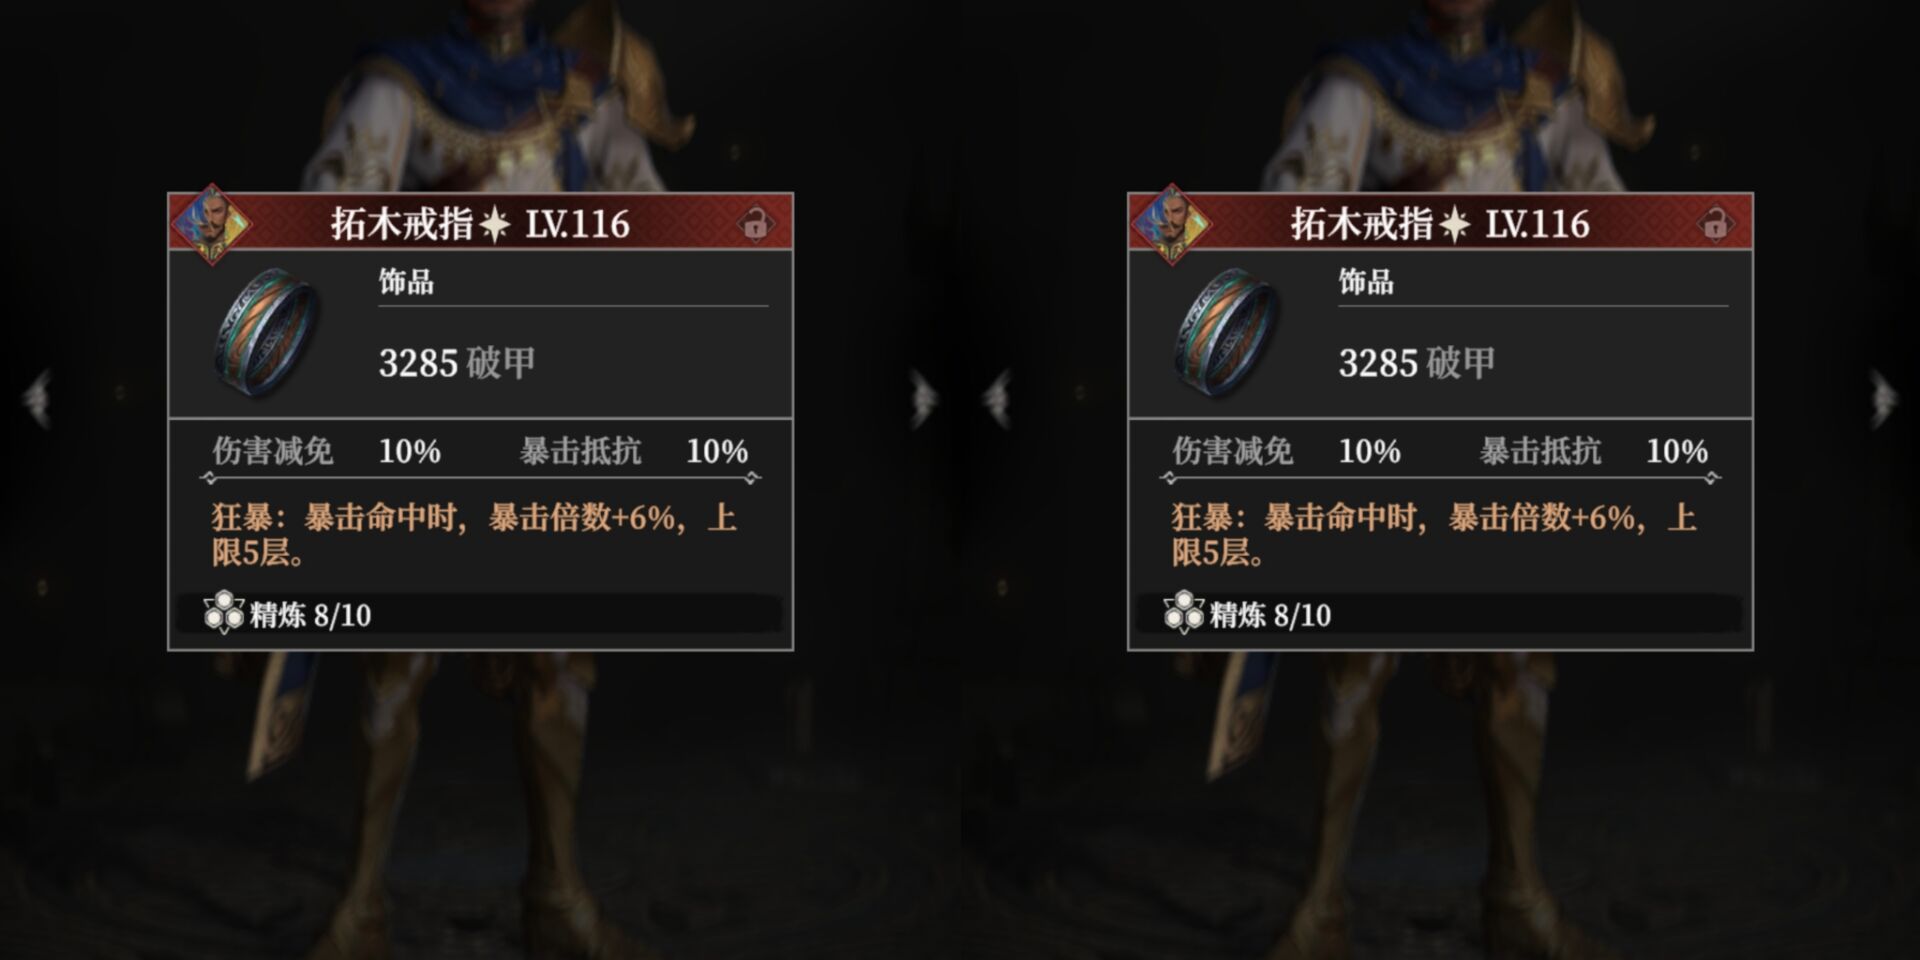Click the refine gem icon in left card
The width and height of the screenshot is (1920, 960).
(x=223, y=612)
